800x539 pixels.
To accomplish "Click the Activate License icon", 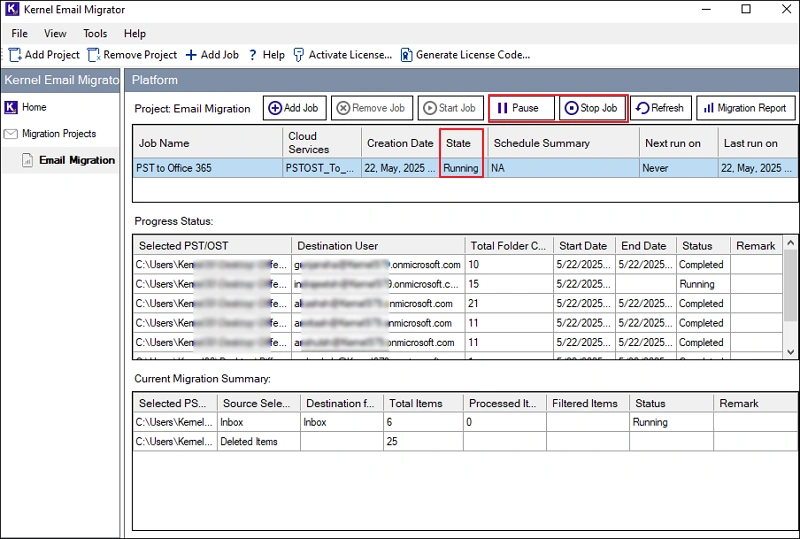I will click(x=299, y=55).
